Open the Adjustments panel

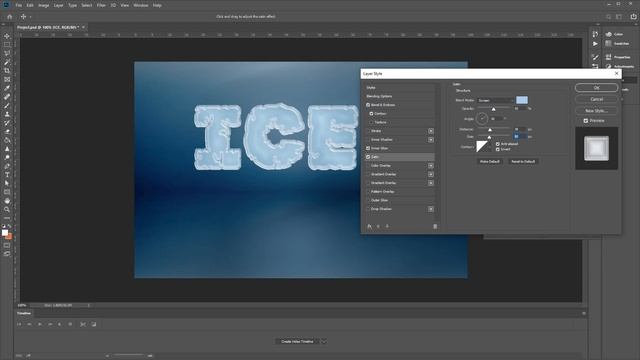[620, 66]
